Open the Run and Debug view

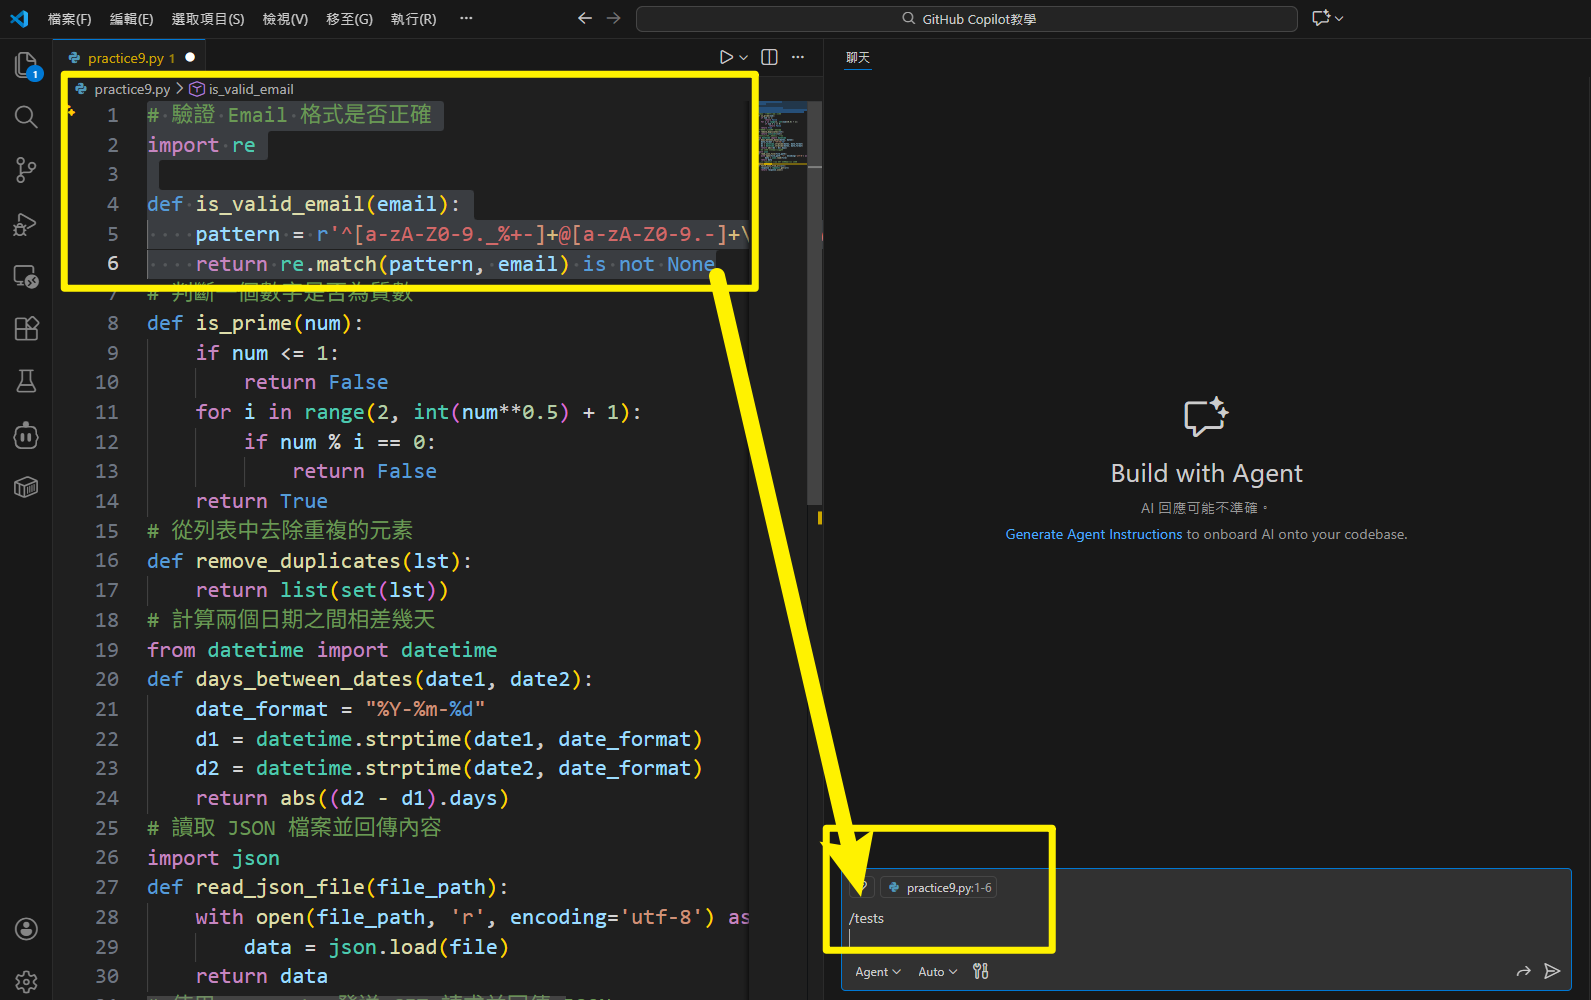point(26,224)
